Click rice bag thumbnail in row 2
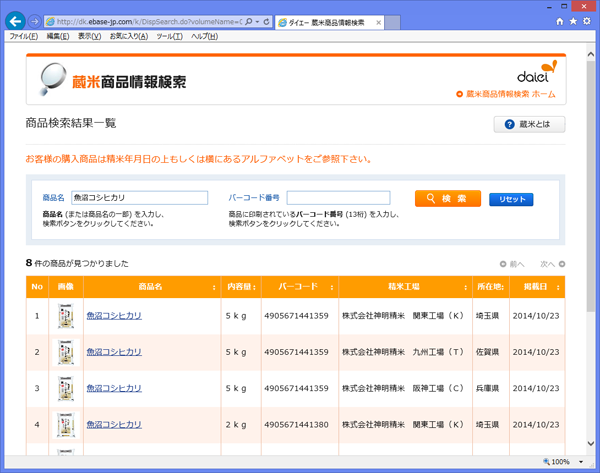This screenshot has width=600, height=473. [66, 352]
